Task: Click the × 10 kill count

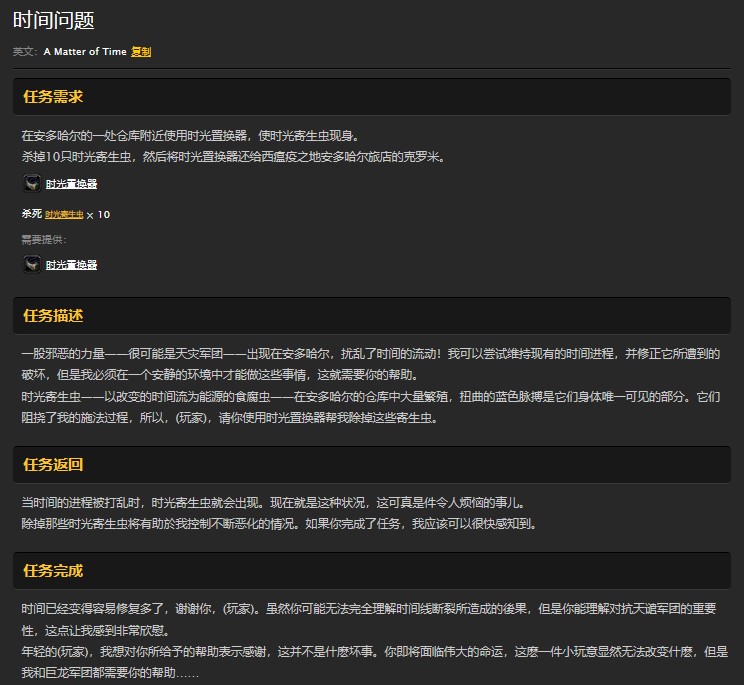Action: click(x=98, y=214)
